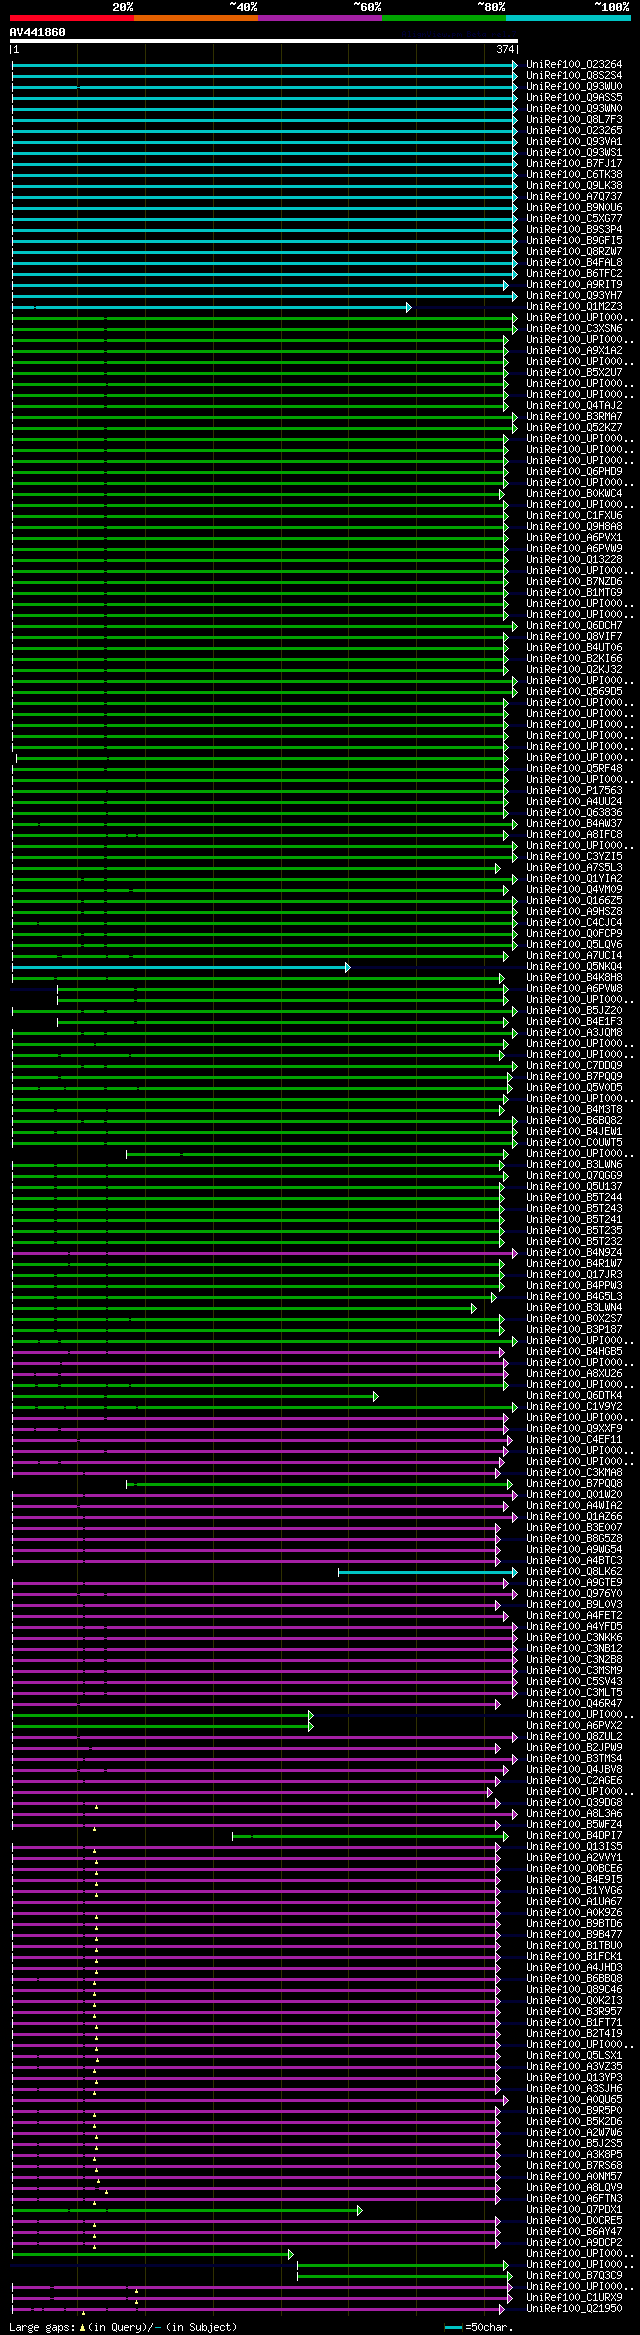Image resolution: width=640 pixels, height=2335 pixels.
Task: Select UniRef100_B6AY47 label
Action: 574,2231
